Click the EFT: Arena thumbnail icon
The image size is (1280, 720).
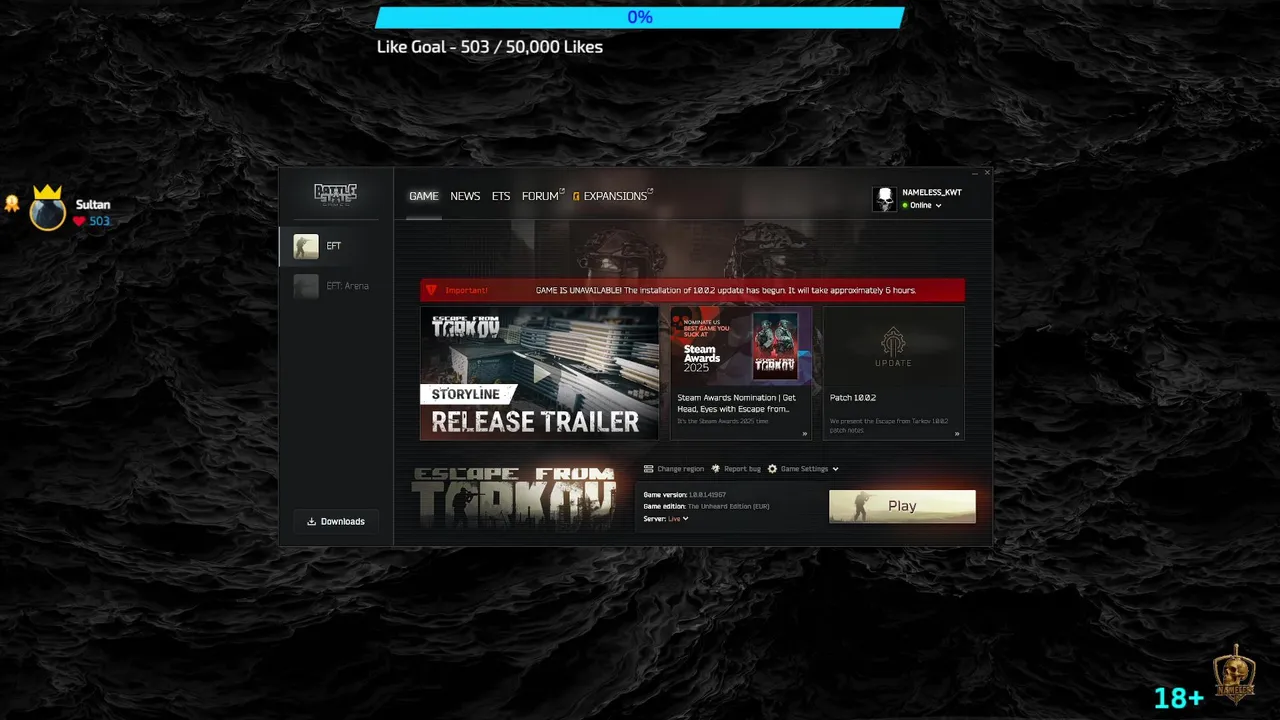pos(306,286)
